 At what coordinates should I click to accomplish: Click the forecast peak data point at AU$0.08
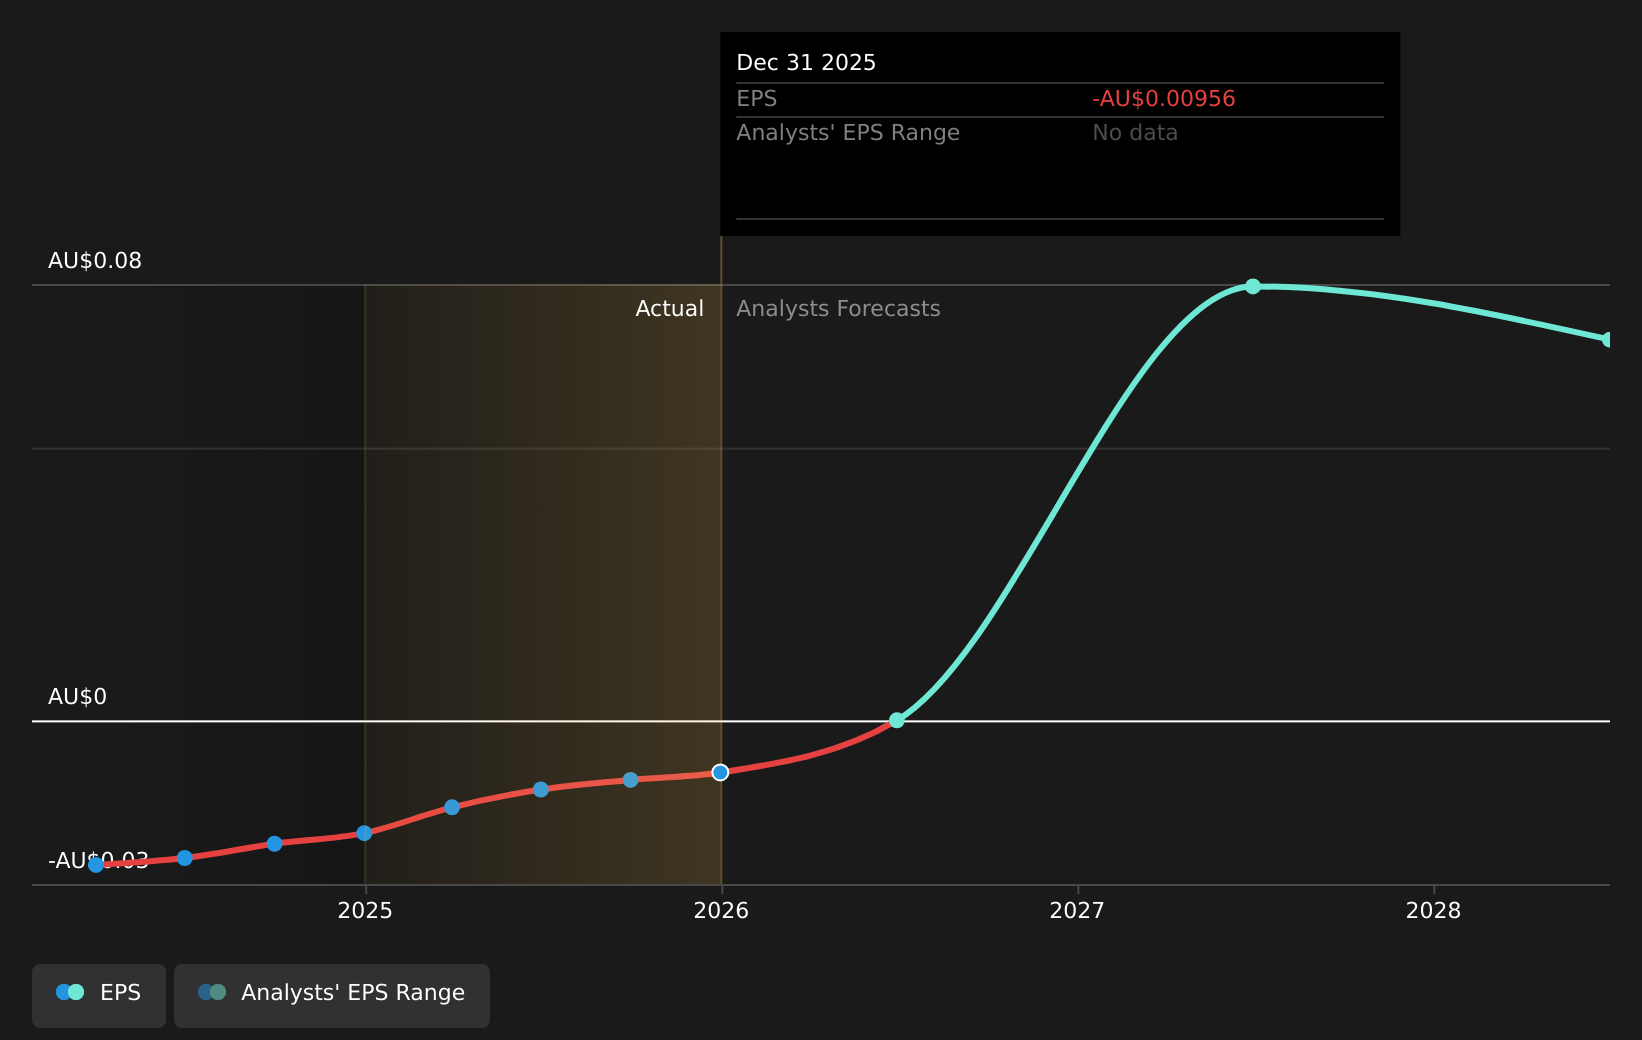point(1253,286)
